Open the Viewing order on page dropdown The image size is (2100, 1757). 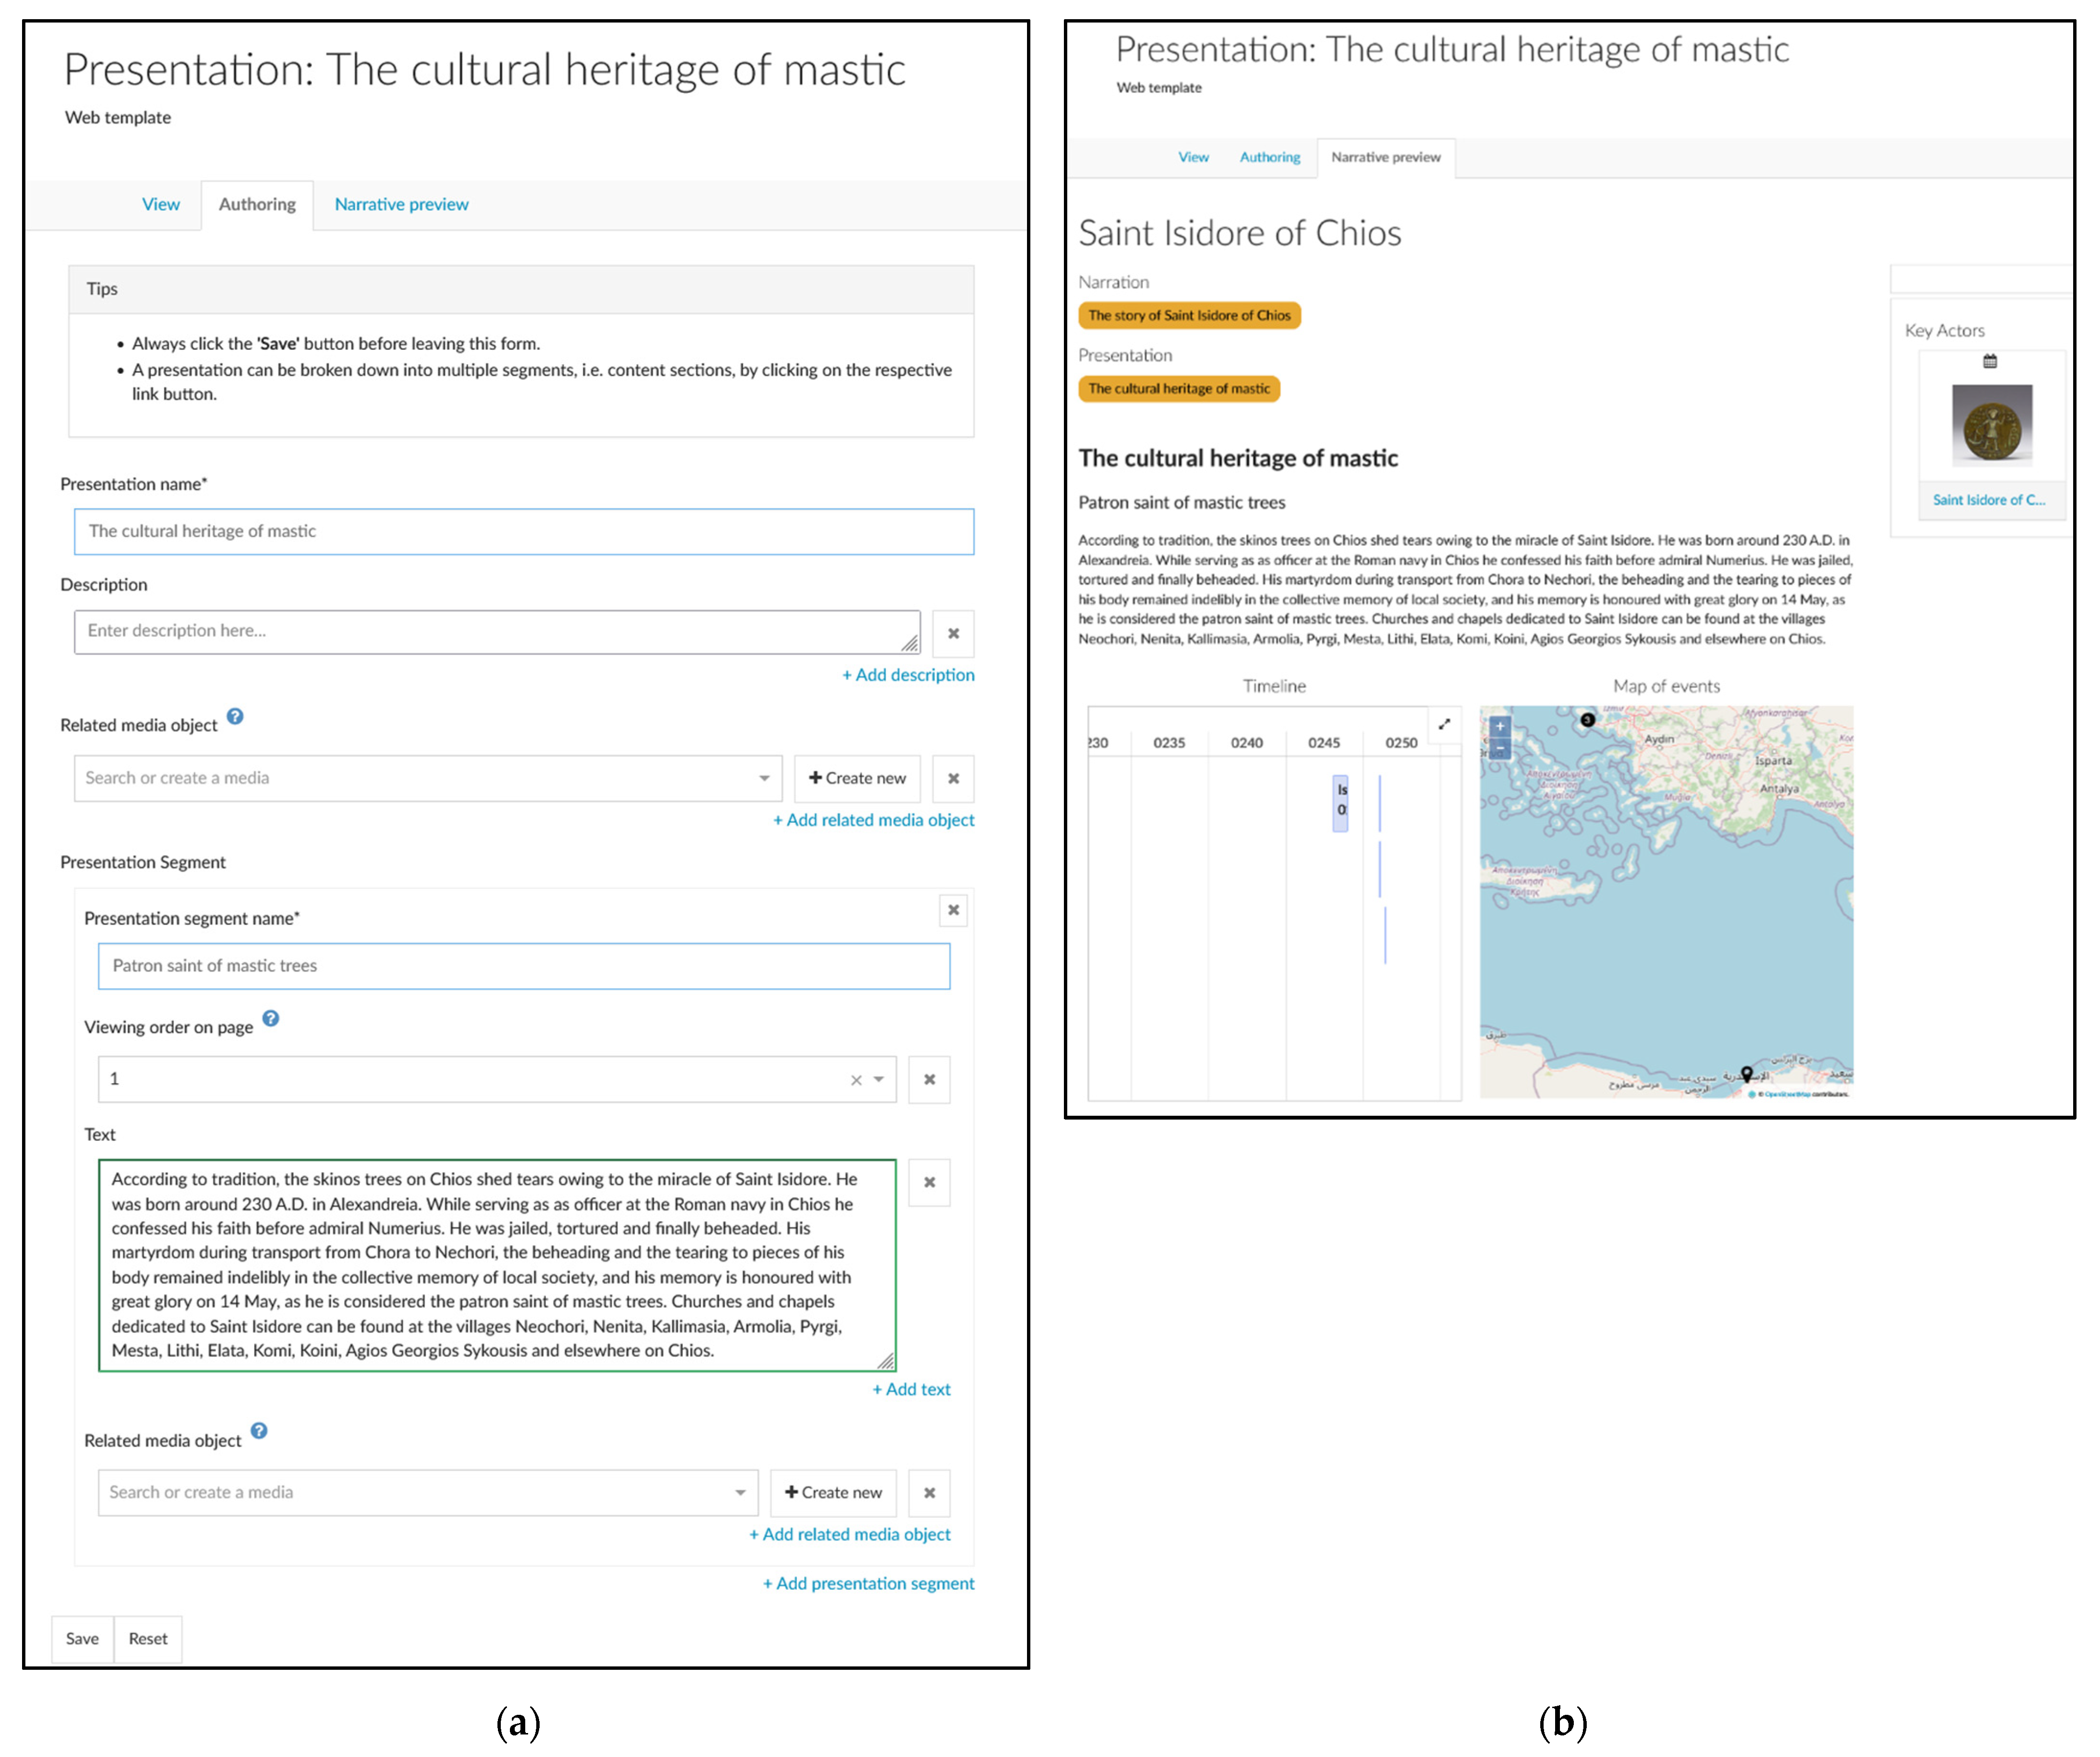(879, 1080)
